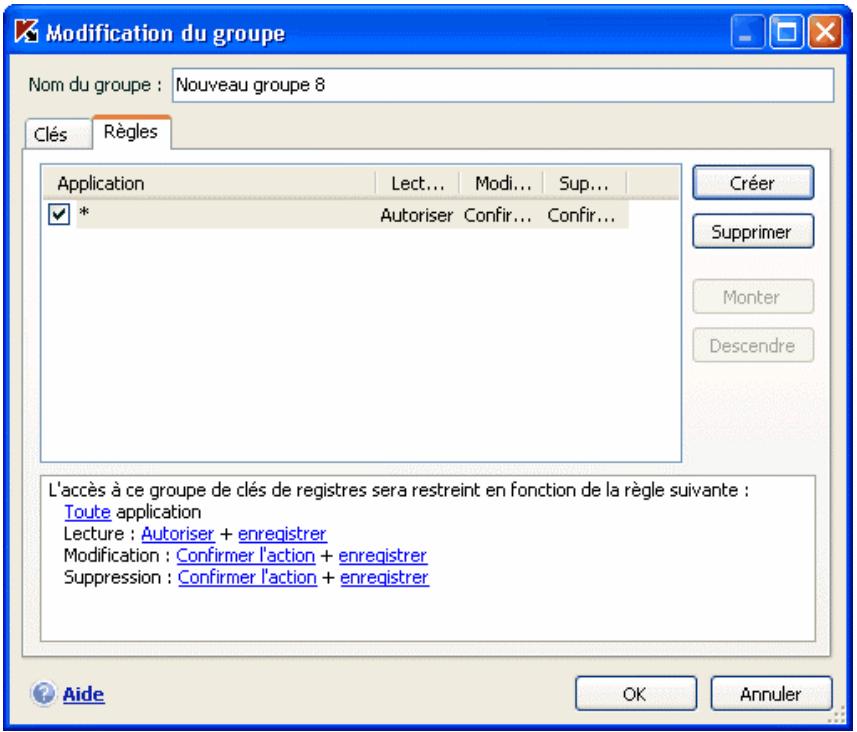Click Confir... cell under Modi... column

tap(497, 215)
